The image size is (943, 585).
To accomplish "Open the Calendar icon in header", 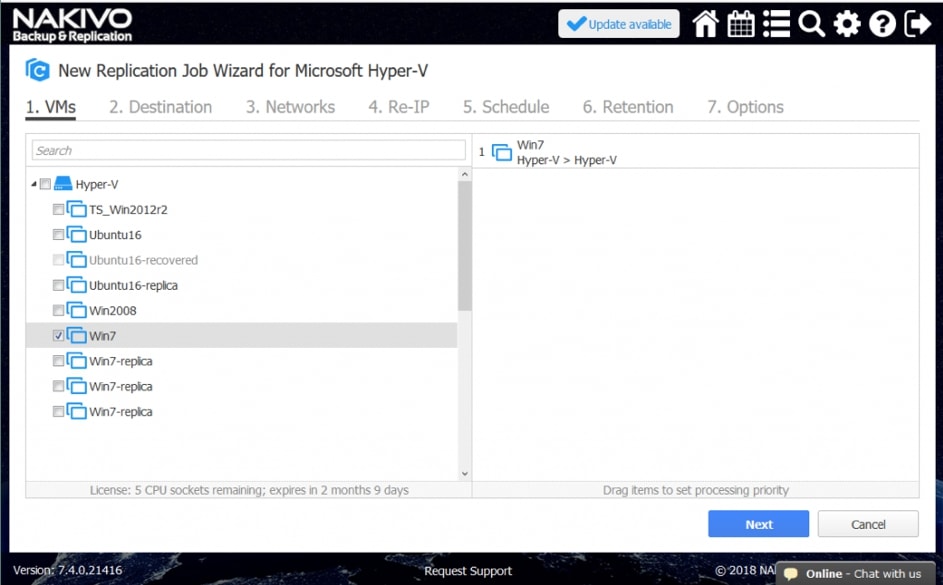I will coord(741,24).
